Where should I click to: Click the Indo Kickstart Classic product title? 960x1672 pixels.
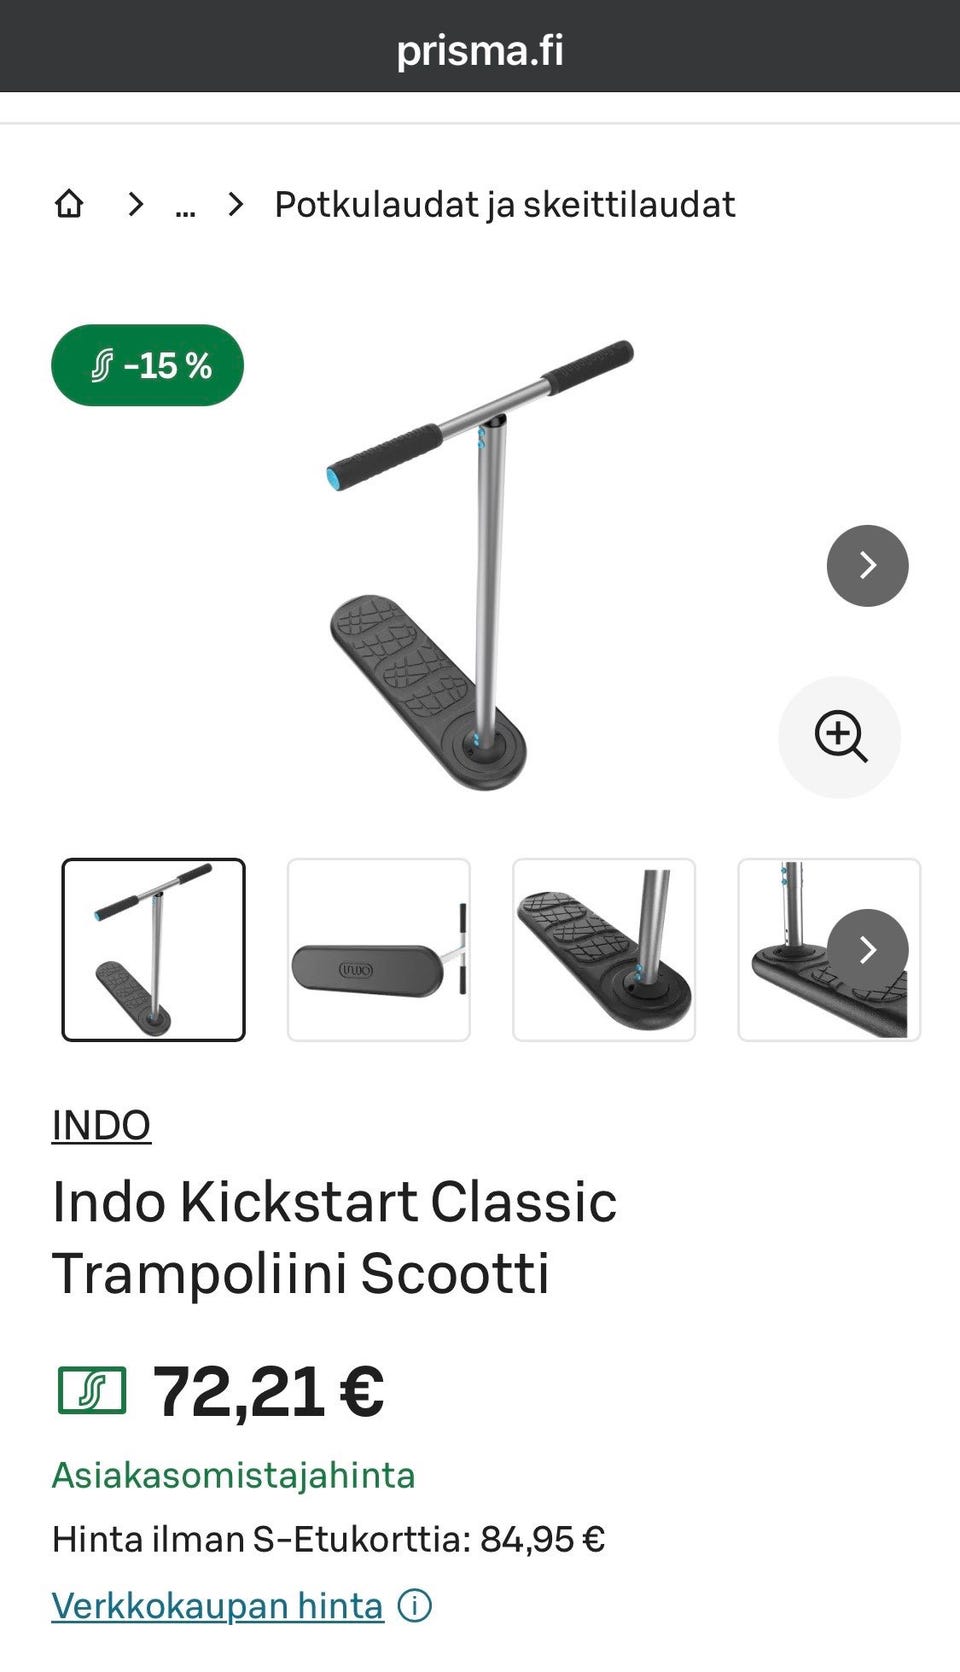coord(334,1237)
